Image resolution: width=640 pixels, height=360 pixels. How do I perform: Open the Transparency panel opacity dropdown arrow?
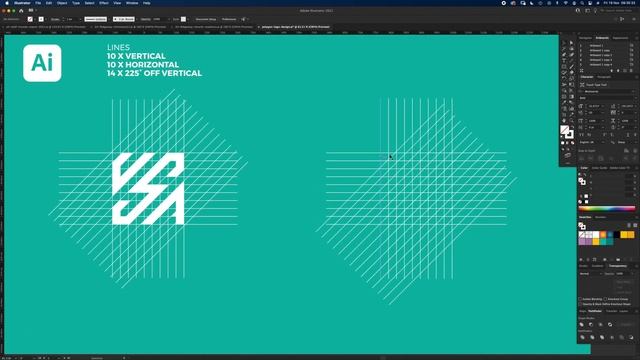[633, 273]
